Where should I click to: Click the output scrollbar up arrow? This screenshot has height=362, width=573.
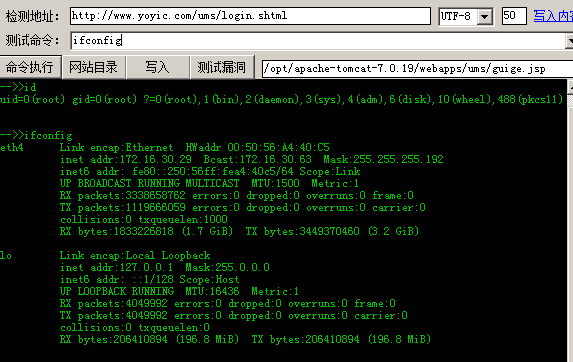pos(570,88)
